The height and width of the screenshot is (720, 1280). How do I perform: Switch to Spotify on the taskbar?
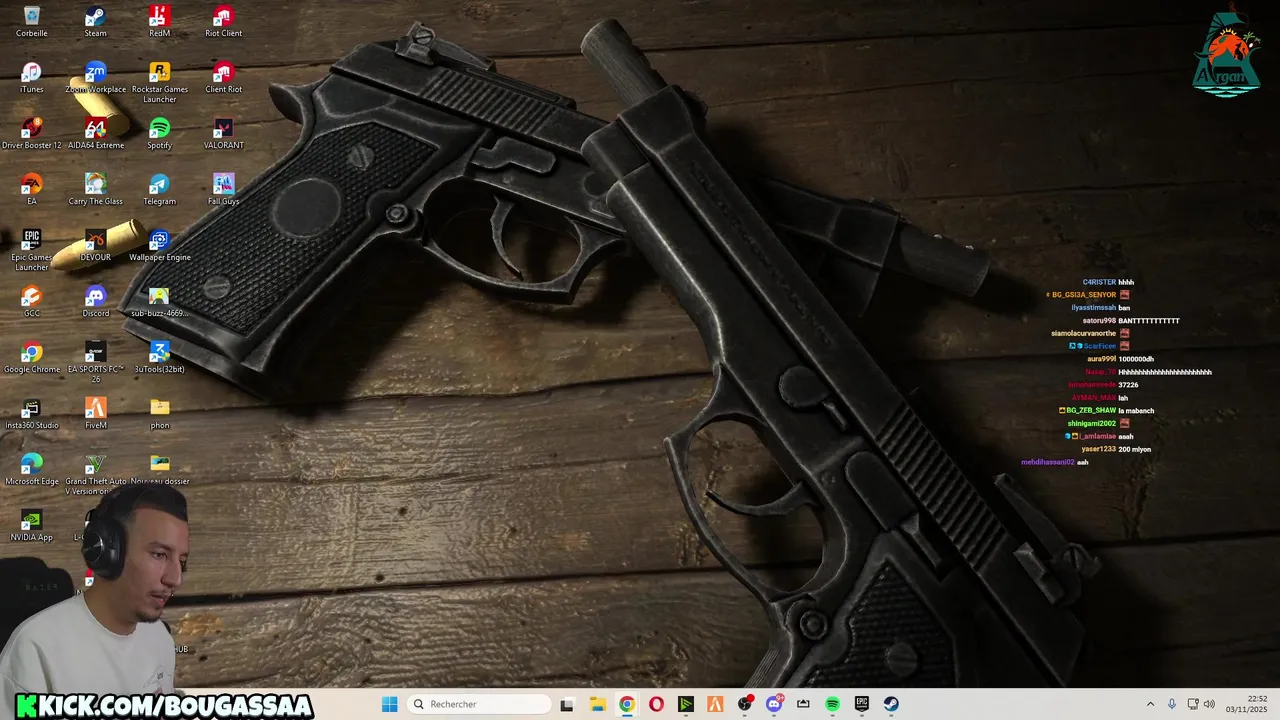(x=833, y=704)
